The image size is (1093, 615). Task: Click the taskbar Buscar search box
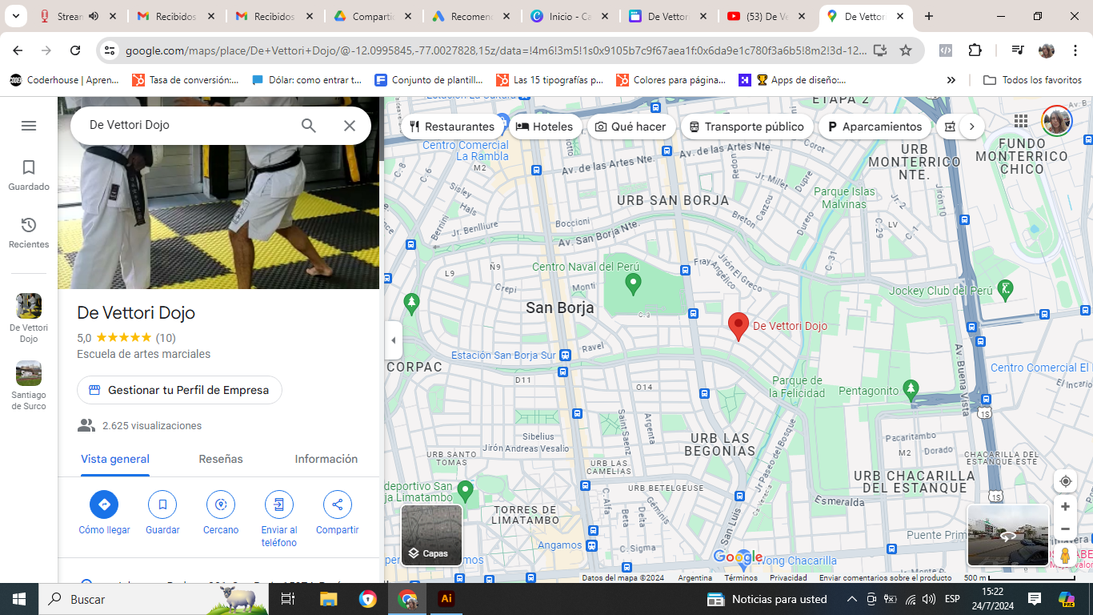(153, 599)
